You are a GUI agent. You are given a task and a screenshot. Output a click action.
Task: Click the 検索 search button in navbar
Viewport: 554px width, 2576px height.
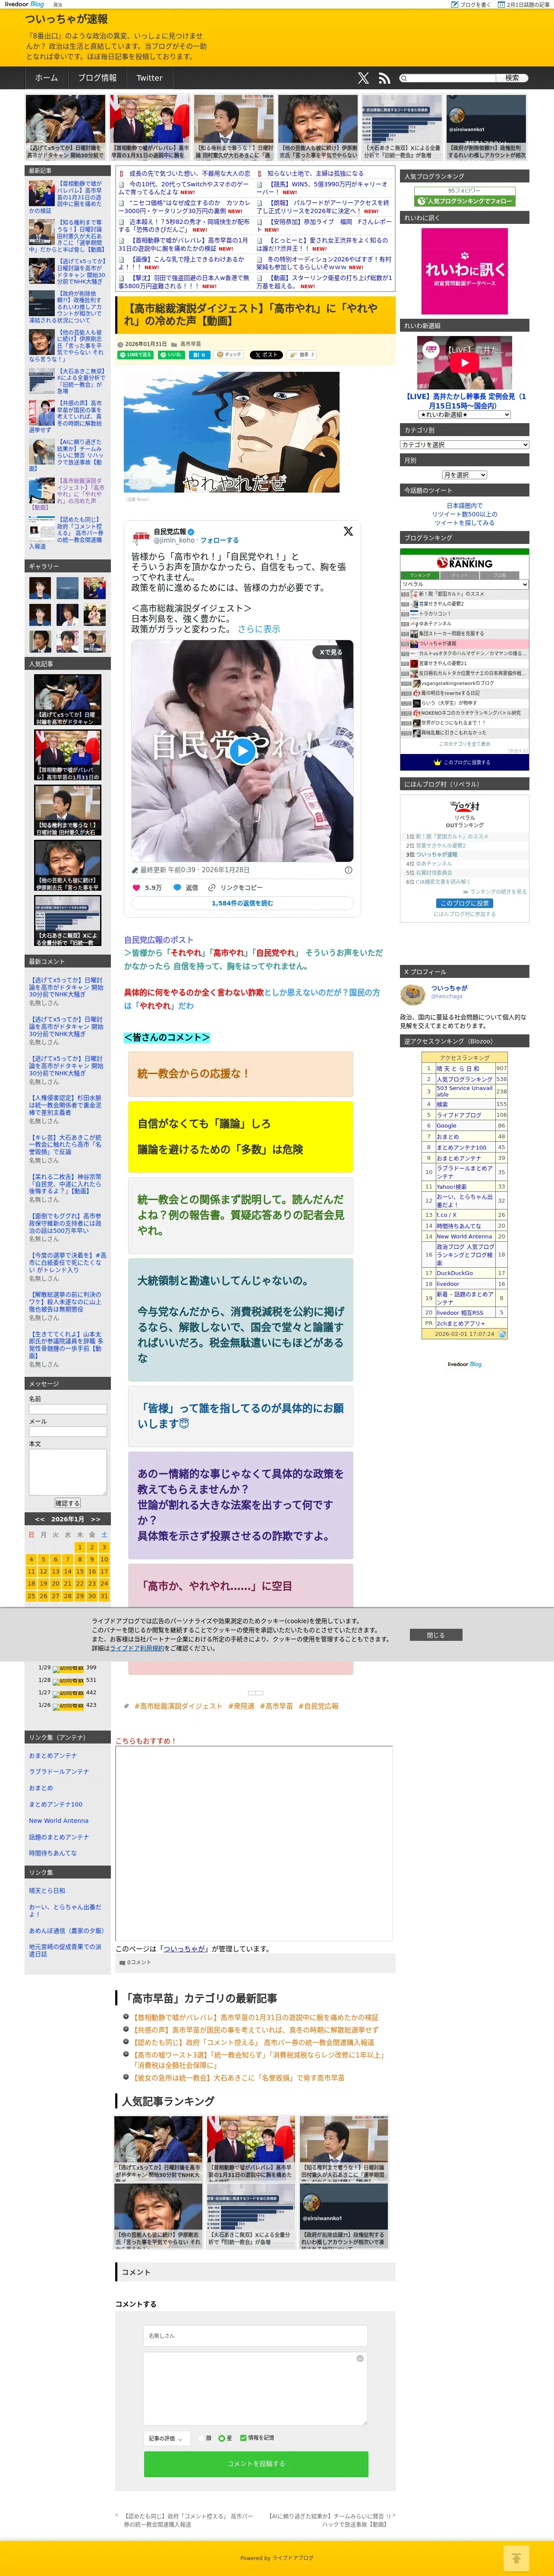(x=512, y=78)
